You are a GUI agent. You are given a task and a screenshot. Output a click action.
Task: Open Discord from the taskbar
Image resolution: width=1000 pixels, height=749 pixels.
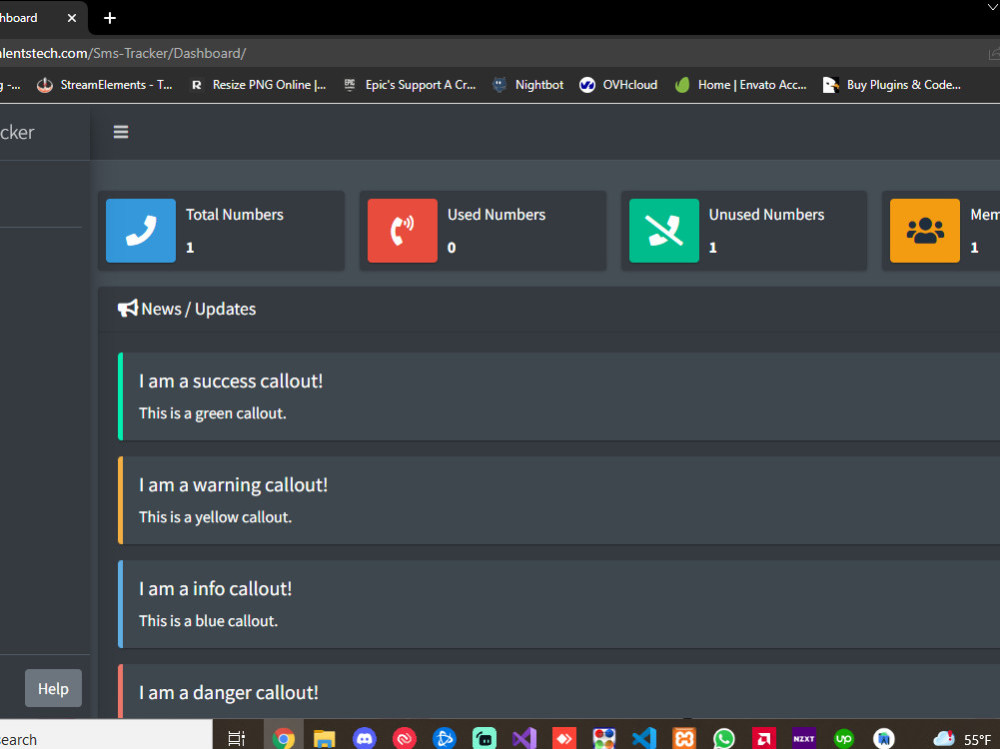tap(364, 738)
